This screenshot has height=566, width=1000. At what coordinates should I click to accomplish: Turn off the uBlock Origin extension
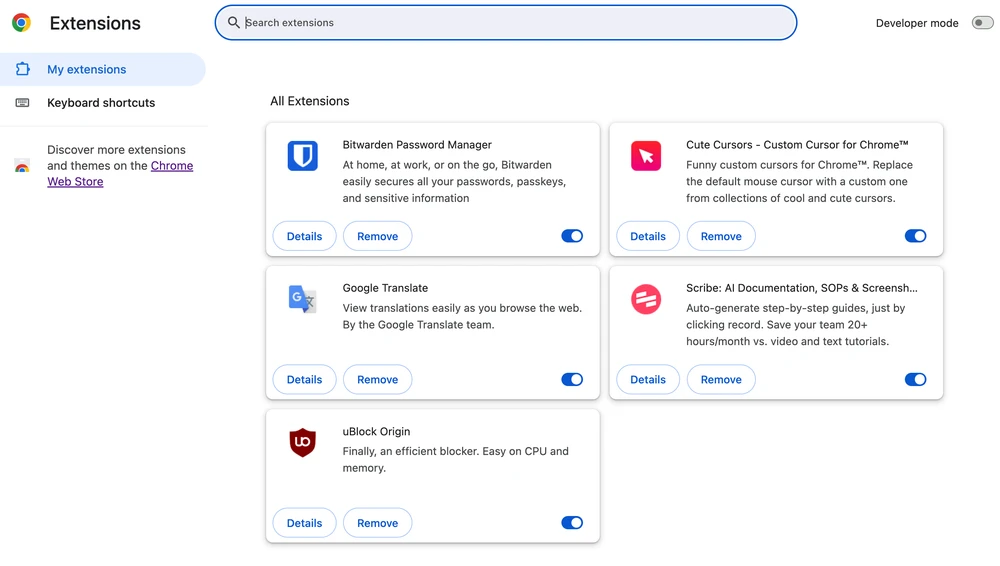coord(572,523)
